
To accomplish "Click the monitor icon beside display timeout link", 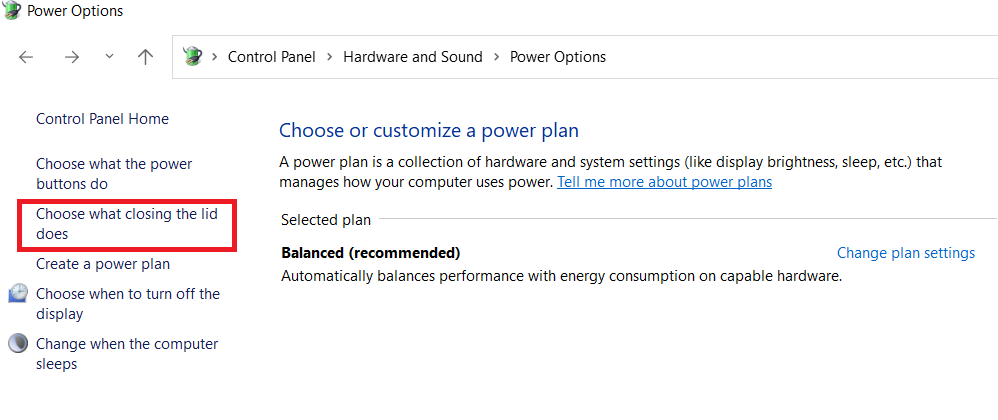I will coord(18,294).
